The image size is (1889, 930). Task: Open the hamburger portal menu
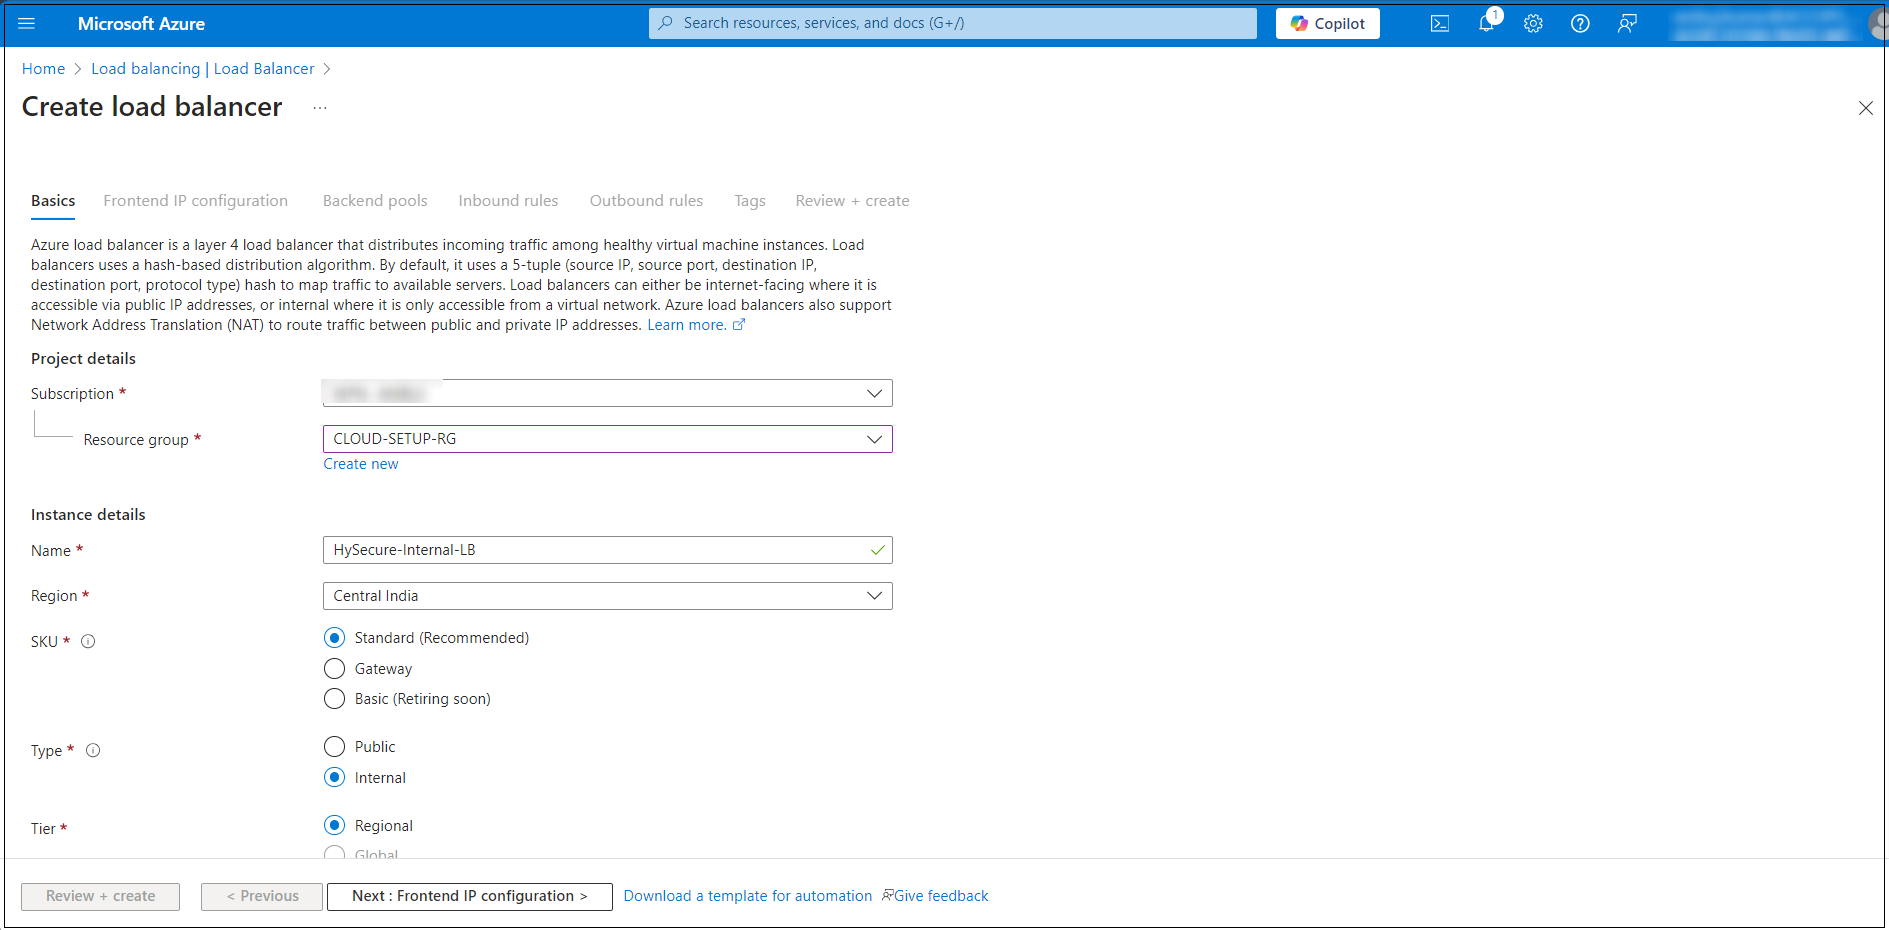[x=27, y=23]
